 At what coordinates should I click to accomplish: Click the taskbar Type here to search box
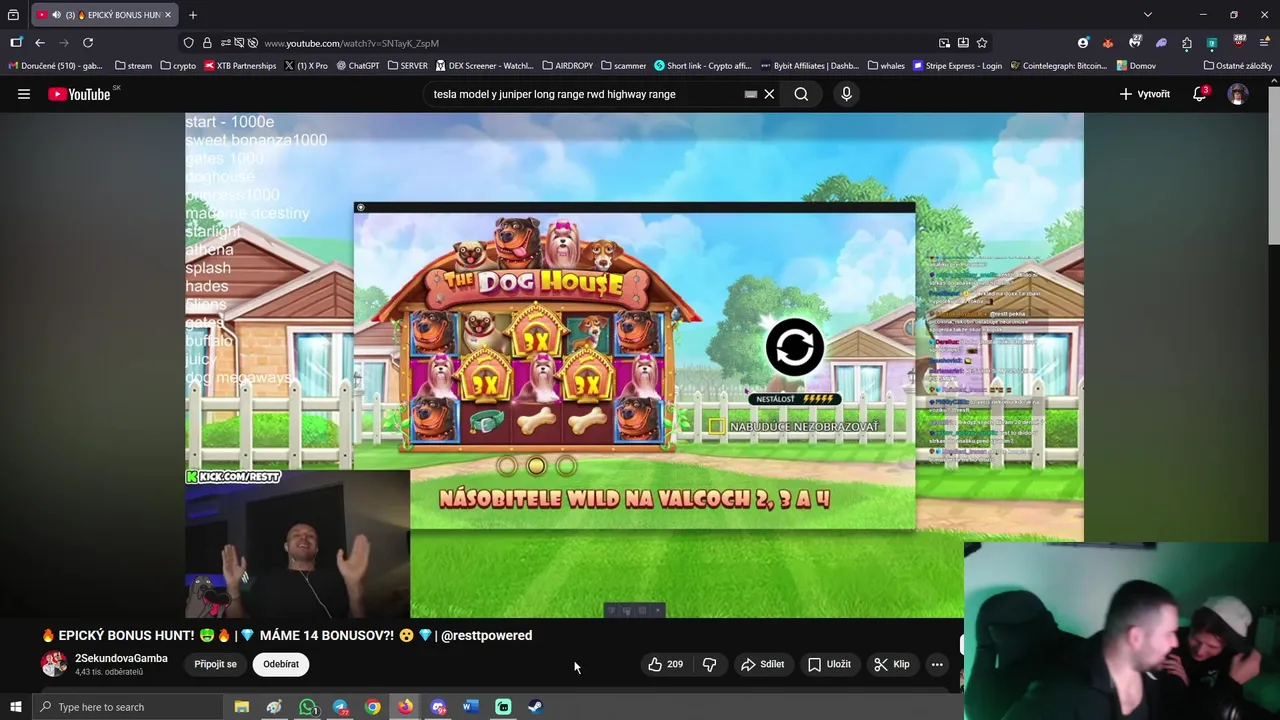pyautogui.click(x=127, y=707)
